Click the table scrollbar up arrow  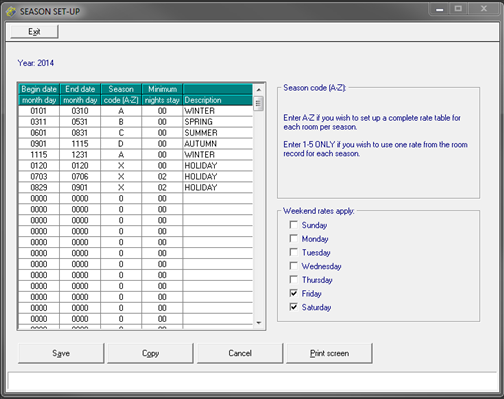pos(259,90)
